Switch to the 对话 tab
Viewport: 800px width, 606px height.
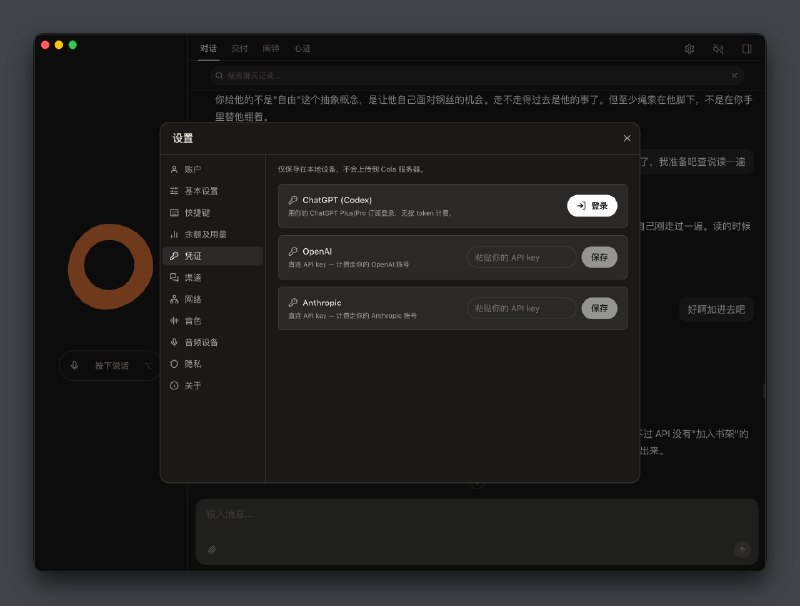coord(208,48)
